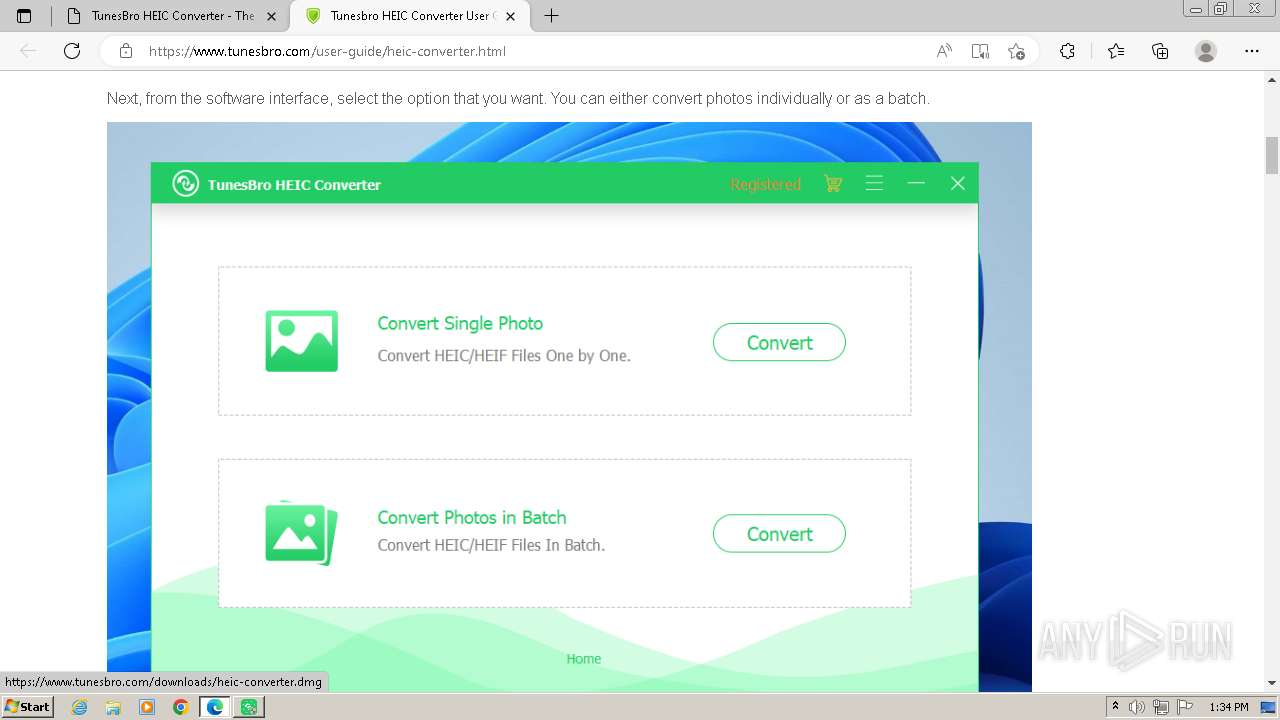1280x720 pixels.
Task: Open network status tray icon
Action: (x=1160, y=707)
